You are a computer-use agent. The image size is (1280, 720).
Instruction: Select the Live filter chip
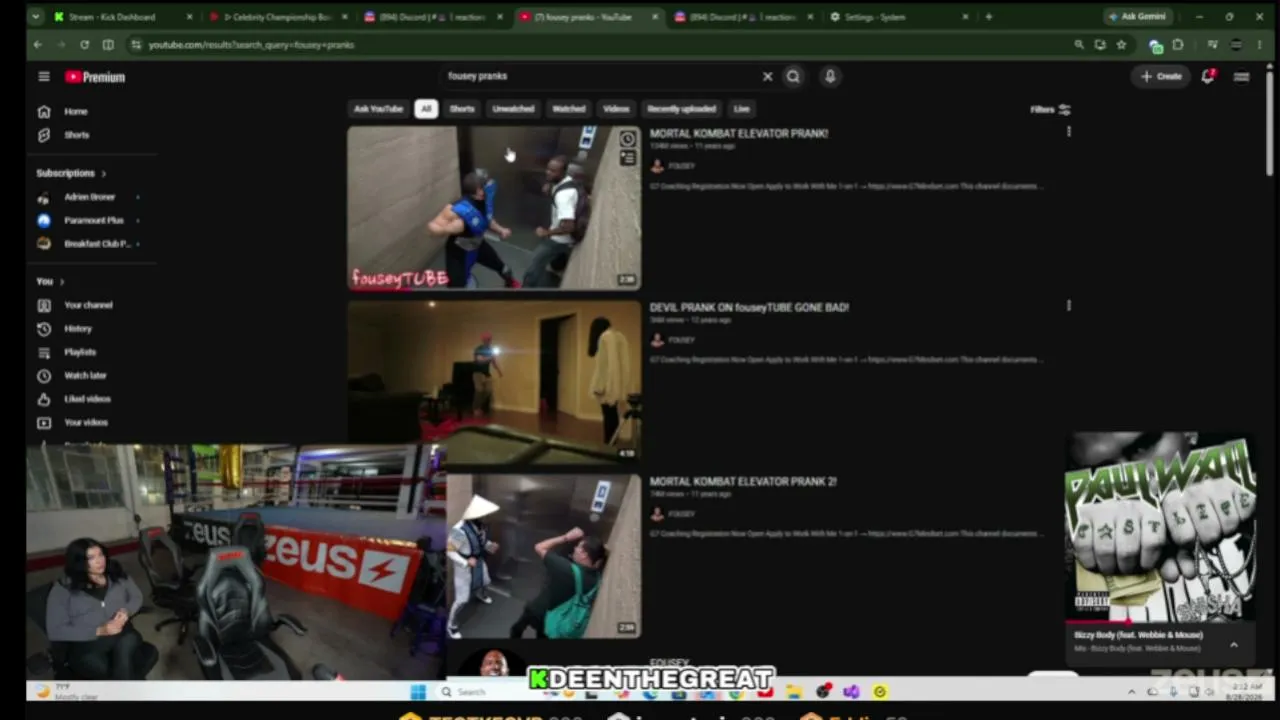pyautogui.click(x=741, y=109)
